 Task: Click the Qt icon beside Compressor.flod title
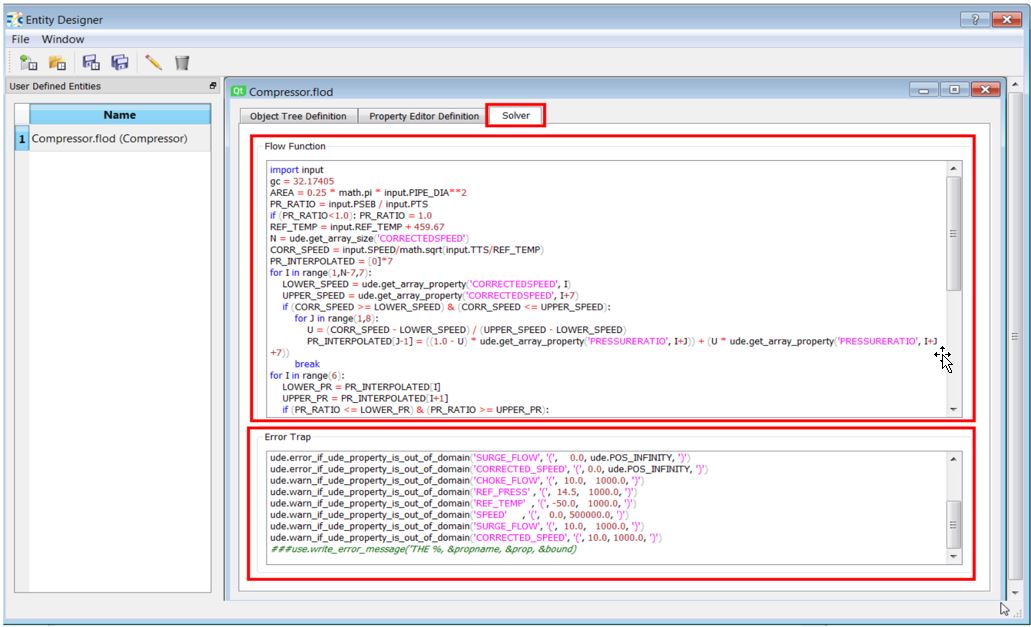238,91
